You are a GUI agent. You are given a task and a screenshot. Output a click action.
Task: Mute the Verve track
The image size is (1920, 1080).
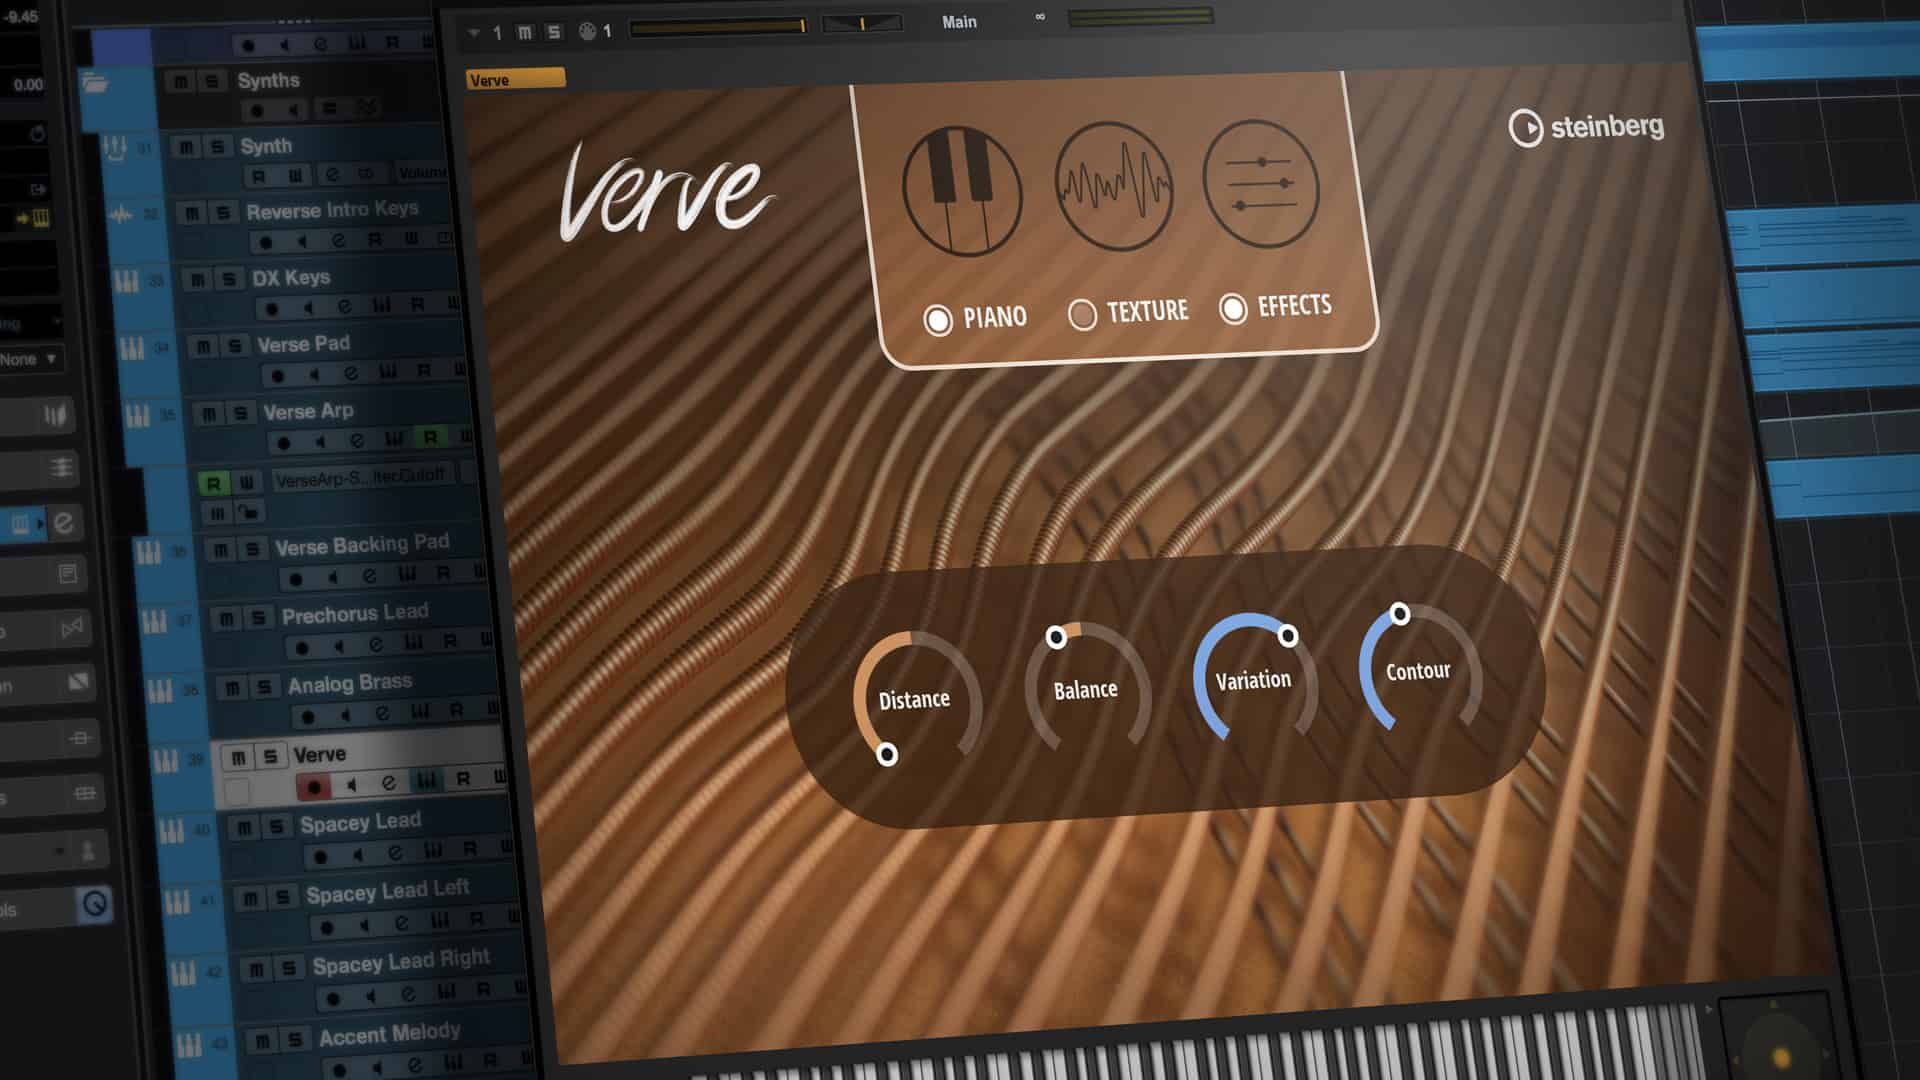point(238,758)
